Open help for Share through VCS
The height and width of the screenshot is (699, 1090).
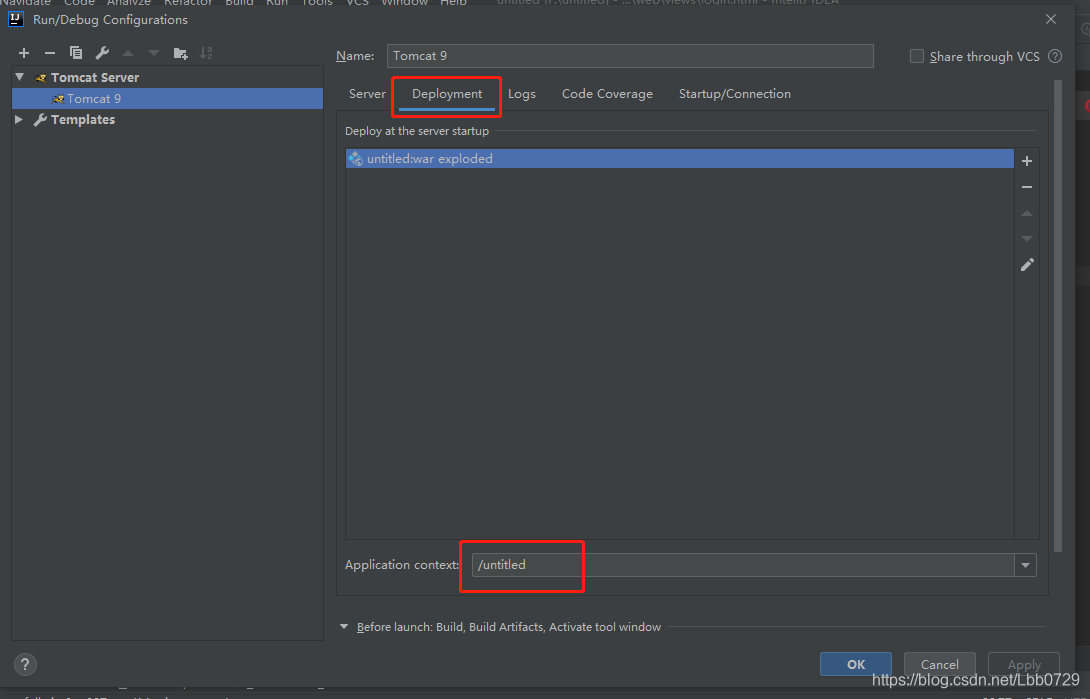pyautogui.click(x=1055, y=56)
